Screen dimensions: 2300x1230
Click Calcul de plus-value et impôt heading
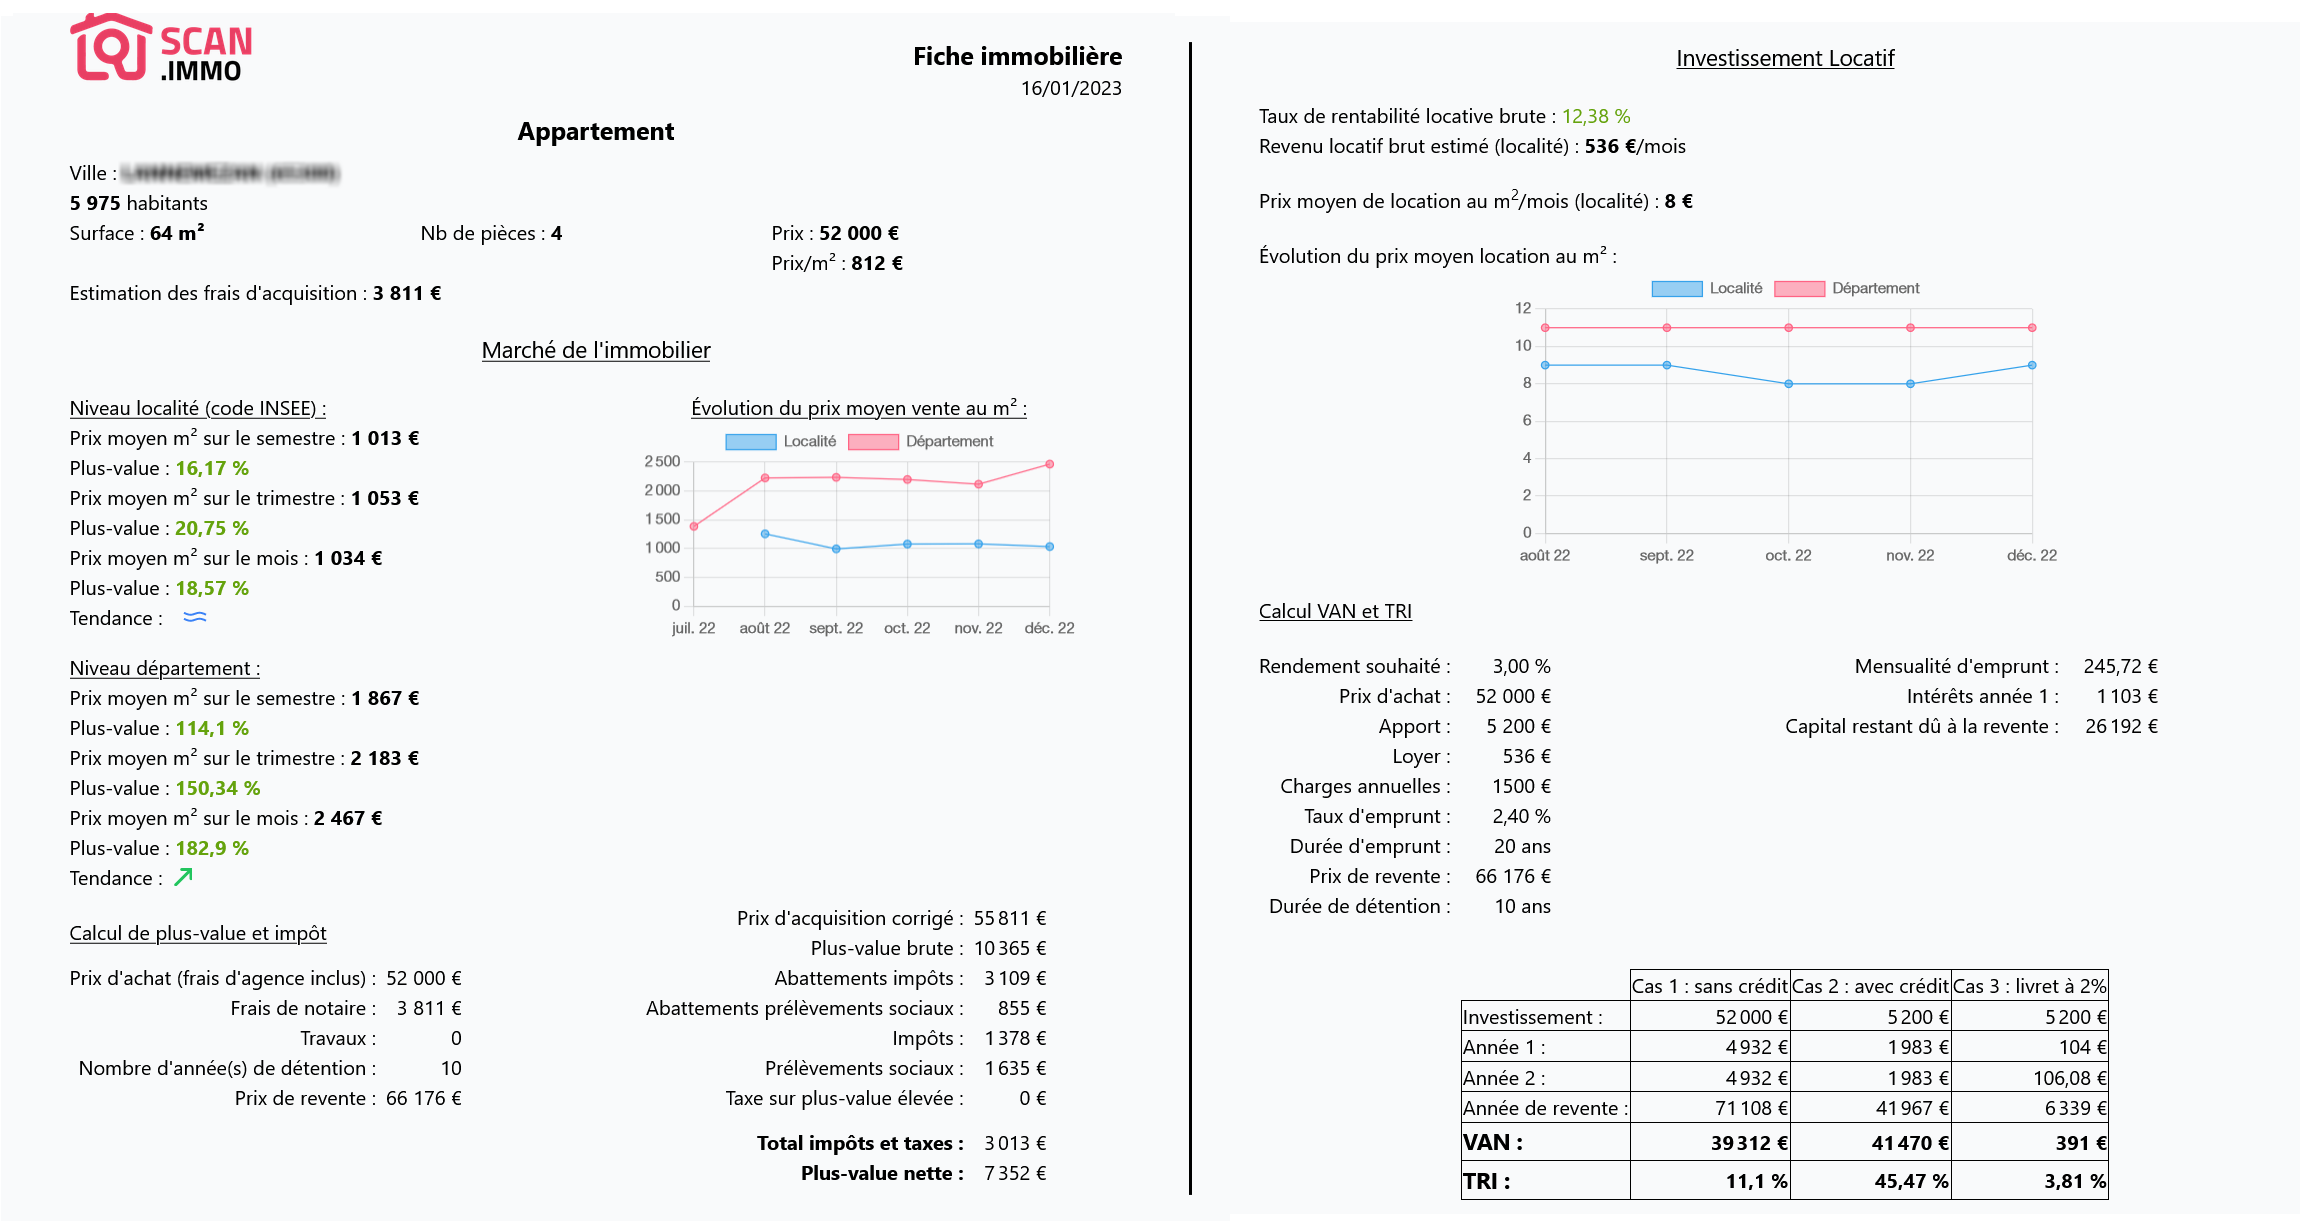pos(198,933)
